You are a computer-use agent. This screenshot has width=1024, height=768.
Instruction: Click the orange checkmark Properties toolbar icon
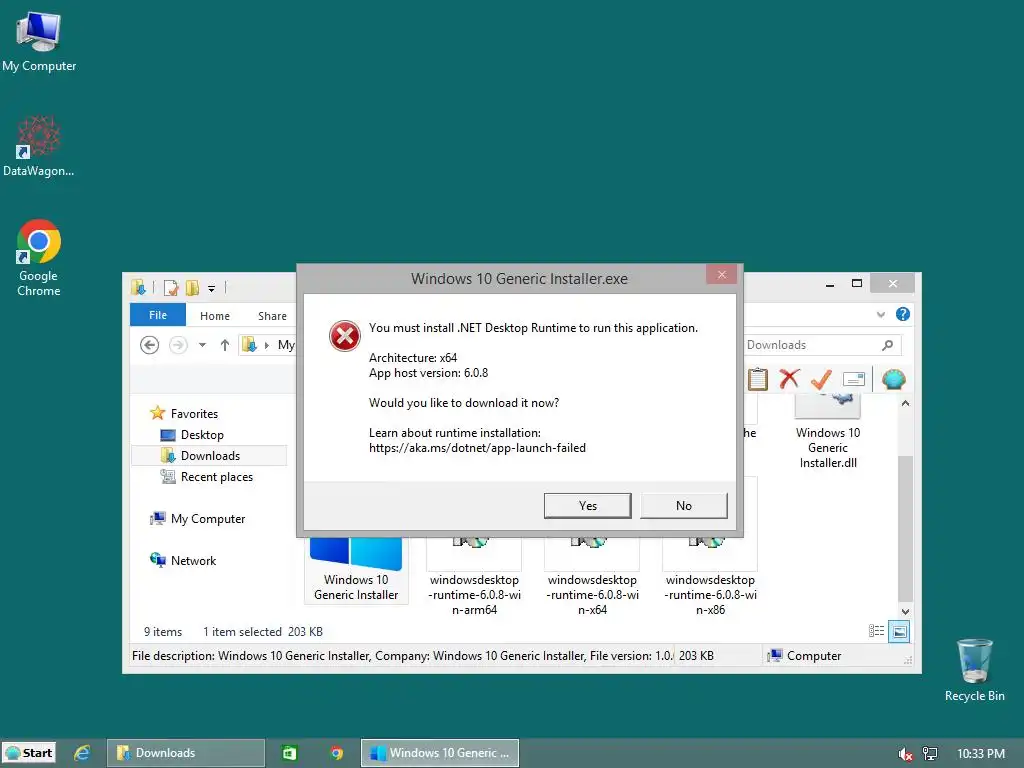pyautogui.click(x=821, y=379)
